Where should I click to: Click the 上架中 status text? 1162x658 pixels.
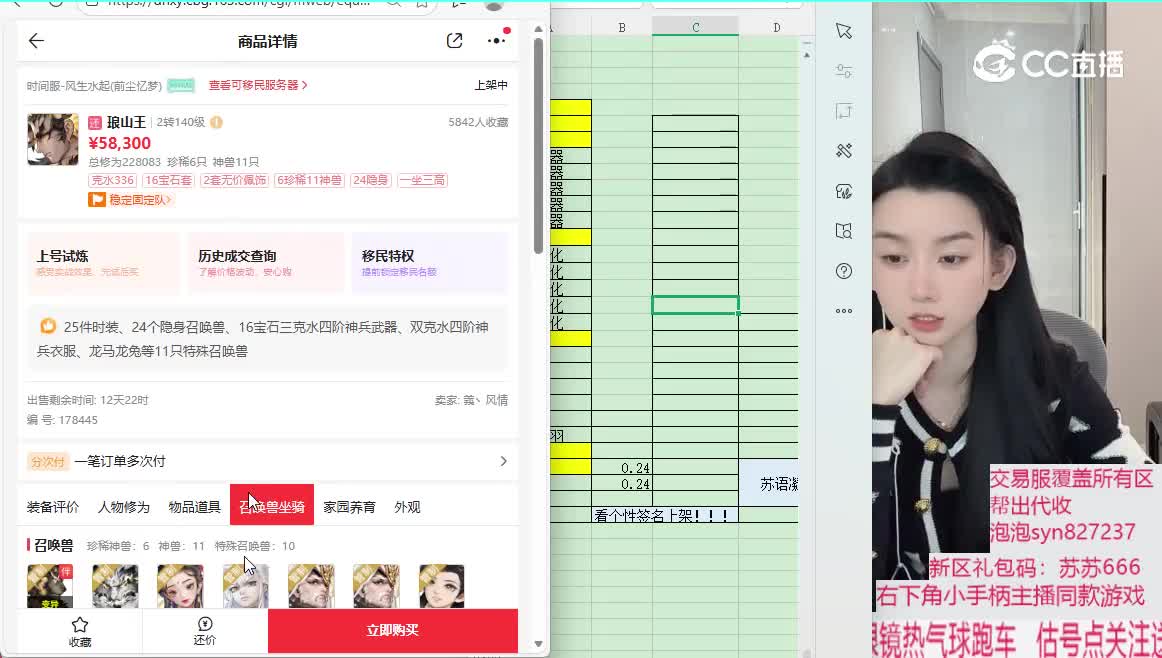(x=491, y=85)
